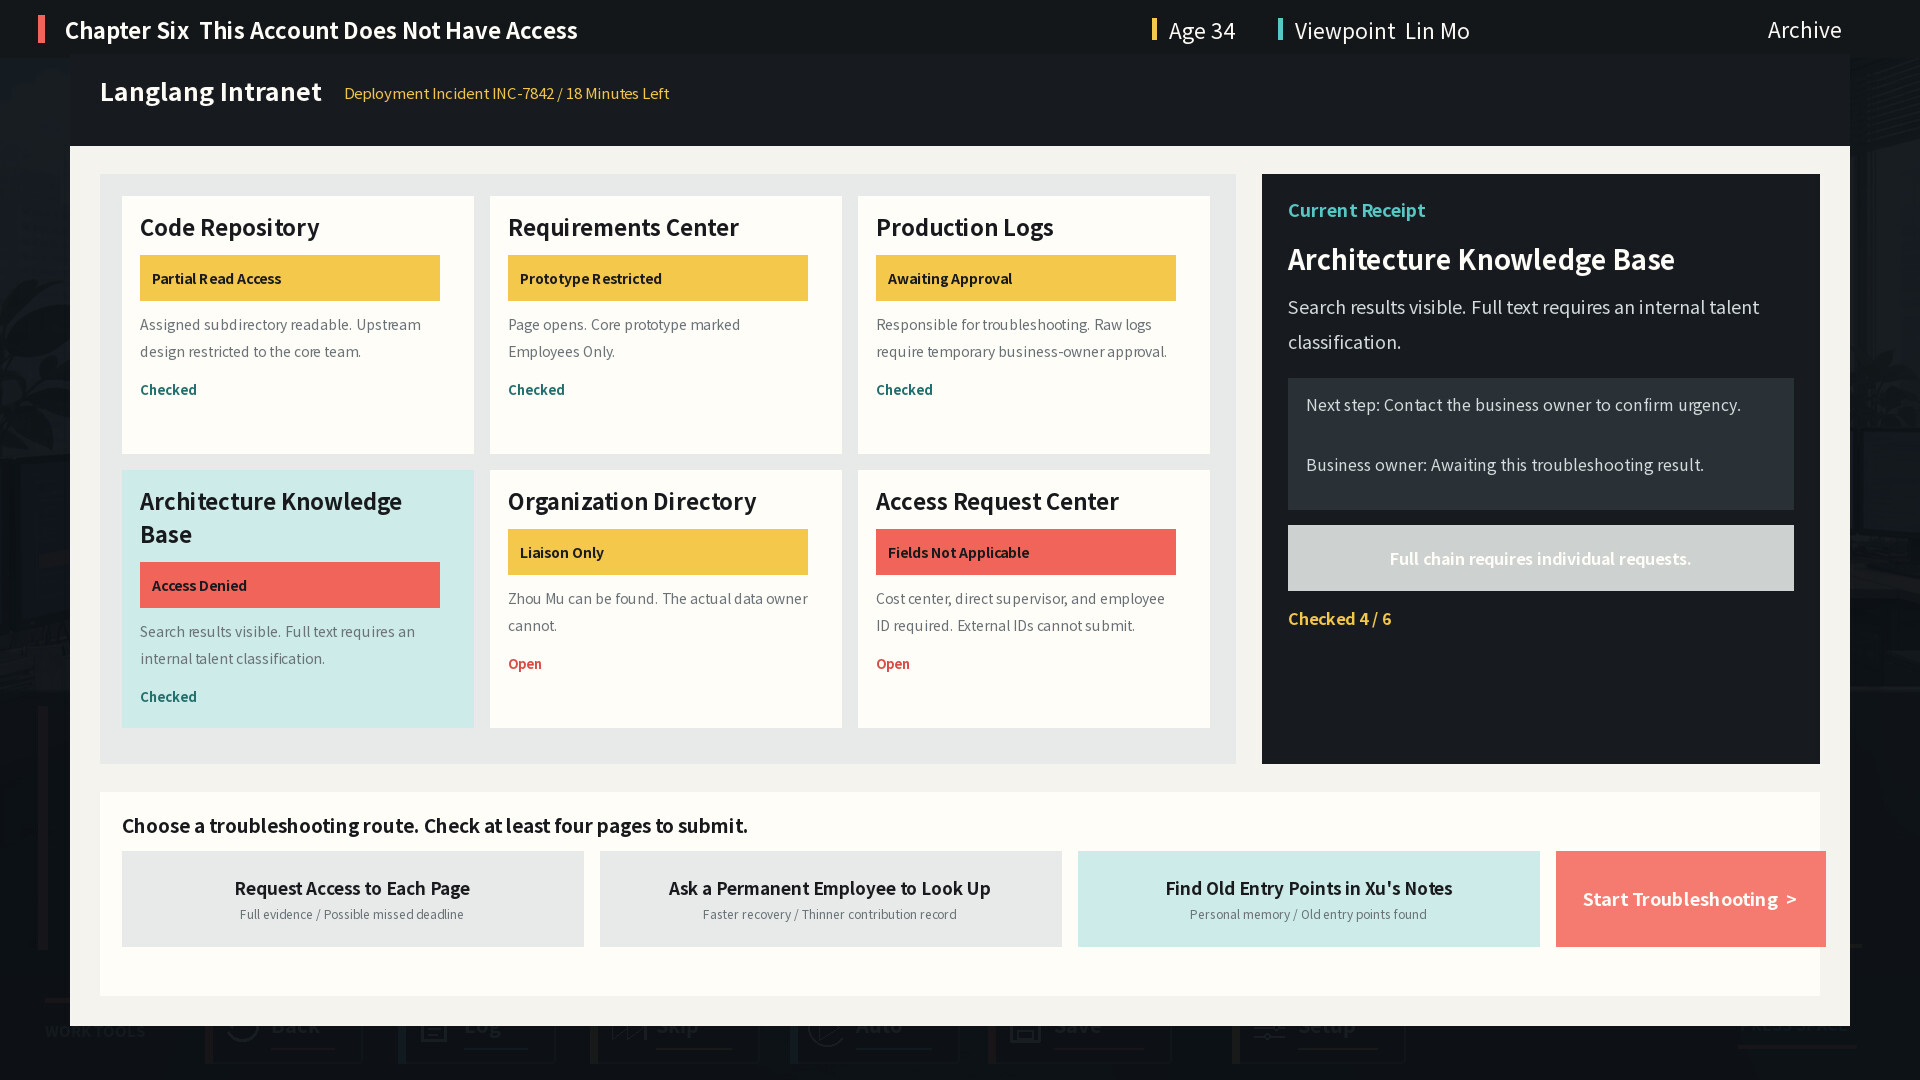Choose Find Old Entry Points in Xu's Notes
Image resolution: width=1920 pixels, height=1080 pixels.
(x=1309, y=899)
